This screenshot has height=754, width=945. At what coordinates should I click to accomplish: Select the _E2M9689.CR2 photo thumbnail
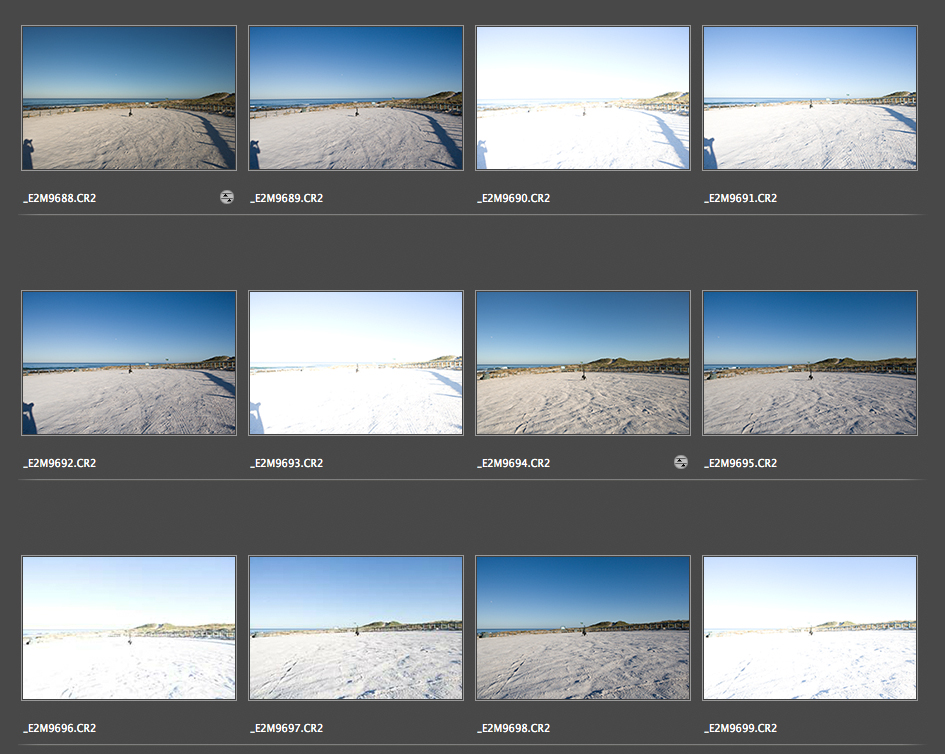pos(356,98)
